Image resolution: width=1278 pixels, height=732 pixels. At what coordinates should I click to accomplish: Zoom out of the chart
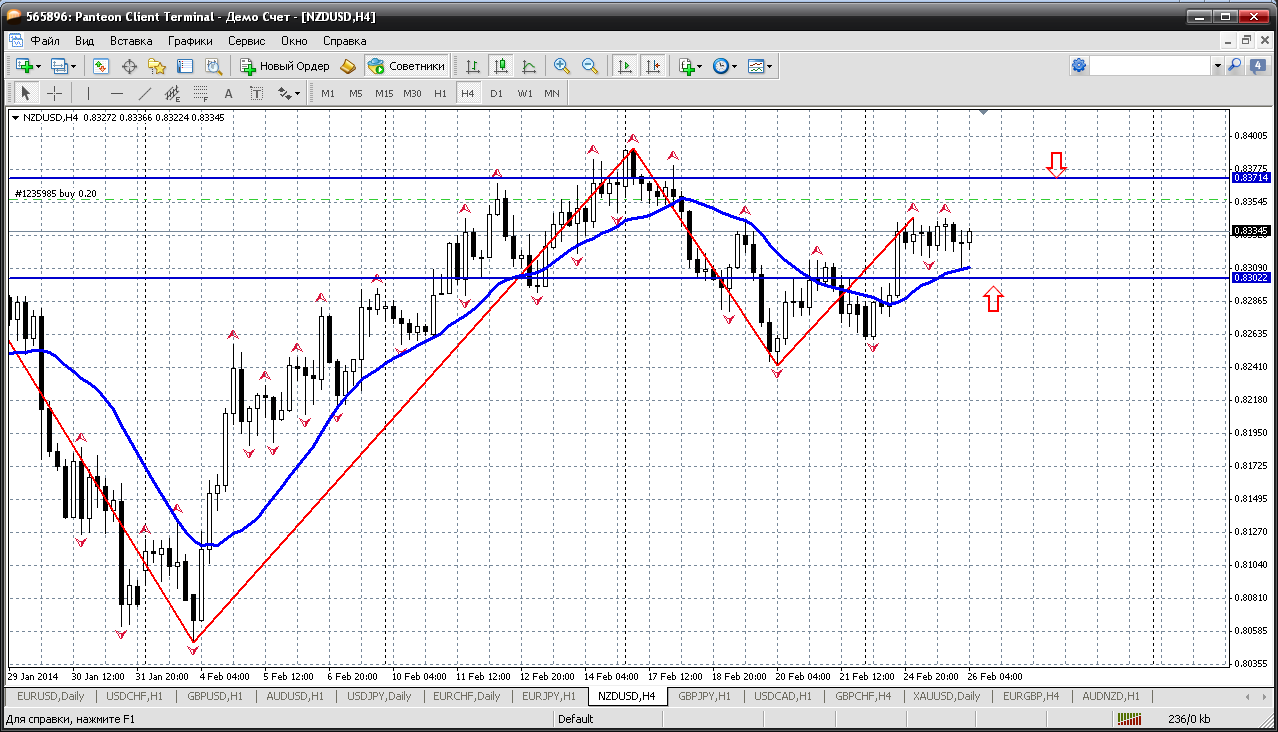pos(590,66)
